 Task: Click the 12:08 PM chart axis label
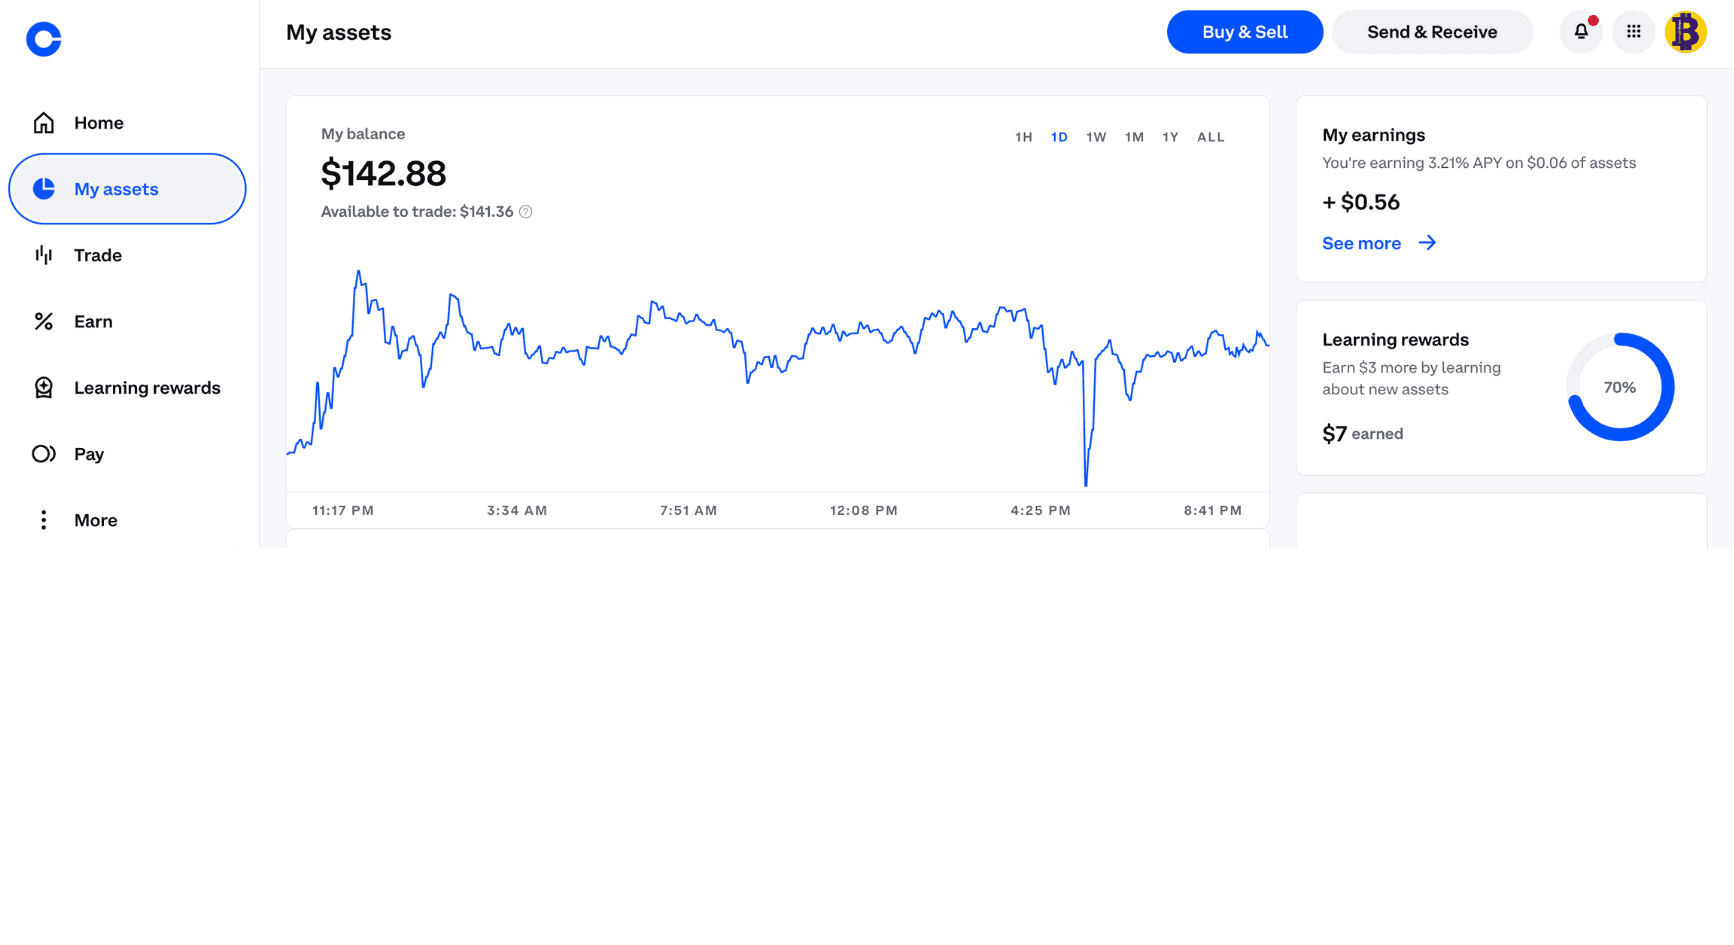pyautogui.click(x=863, y=510)
